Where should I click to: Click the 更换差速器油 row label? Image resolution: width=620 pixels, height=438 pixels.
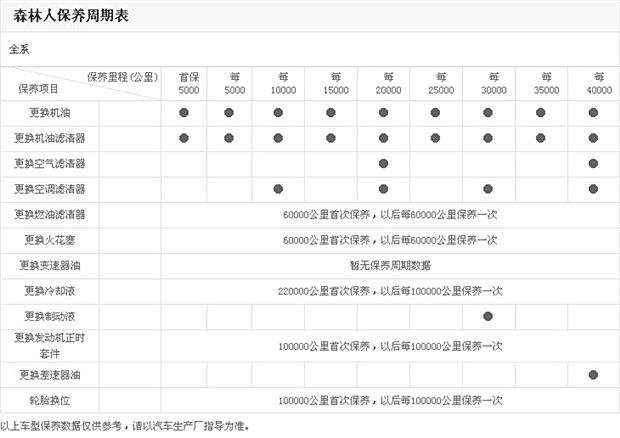(x=50, y=375)
